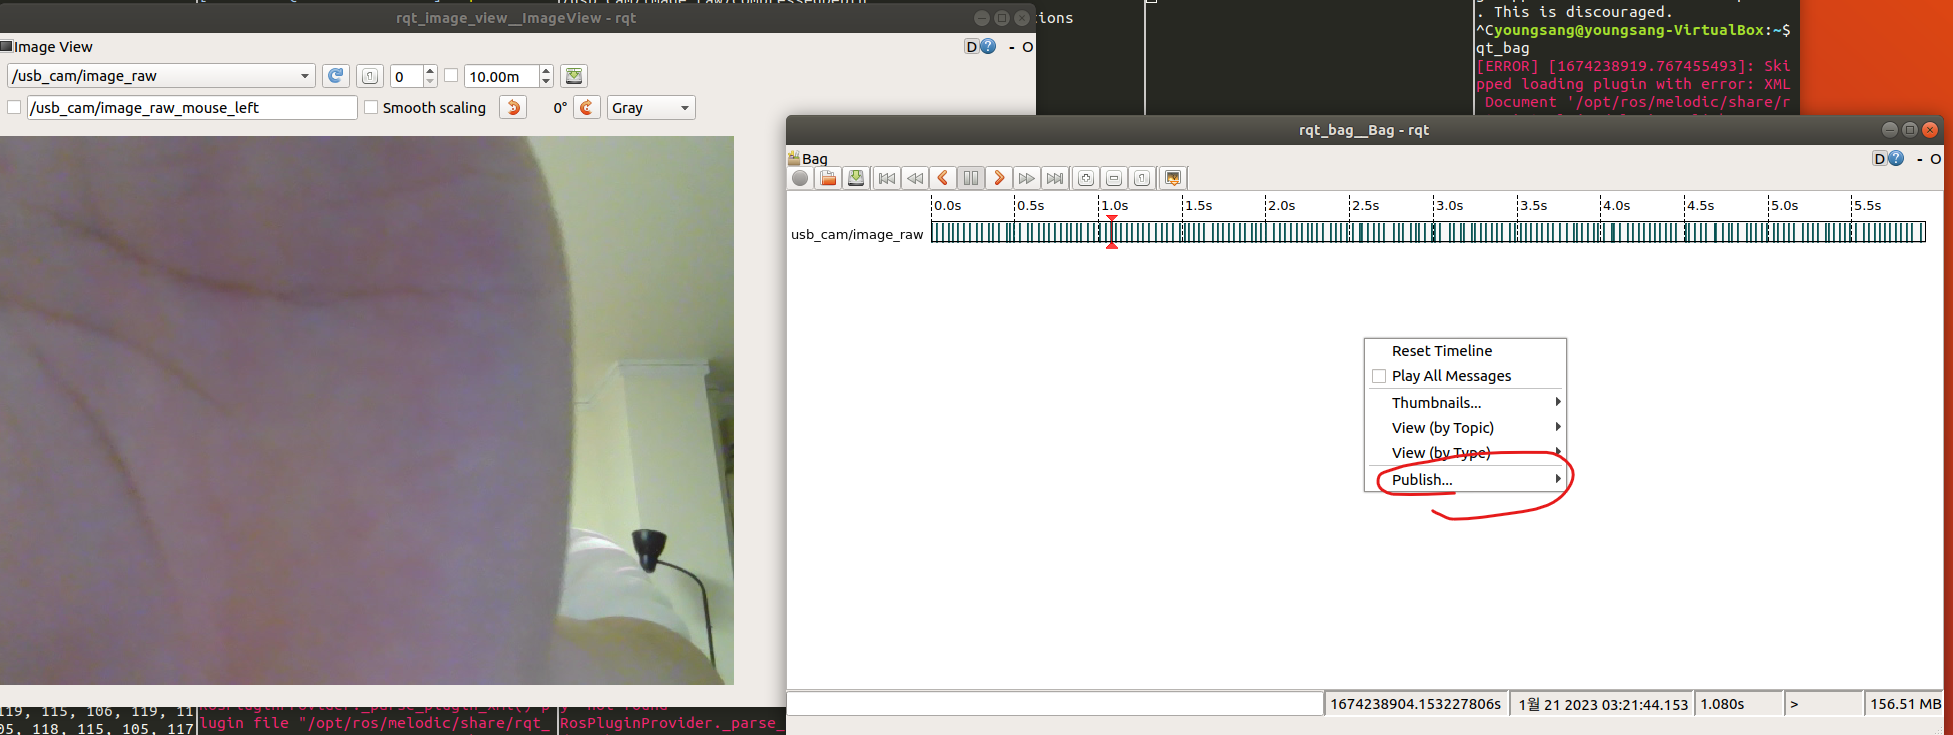Click the date 21 2023 03:21:44.153 status field
Screen dimensions: 1953x735
coord(1602,704)
